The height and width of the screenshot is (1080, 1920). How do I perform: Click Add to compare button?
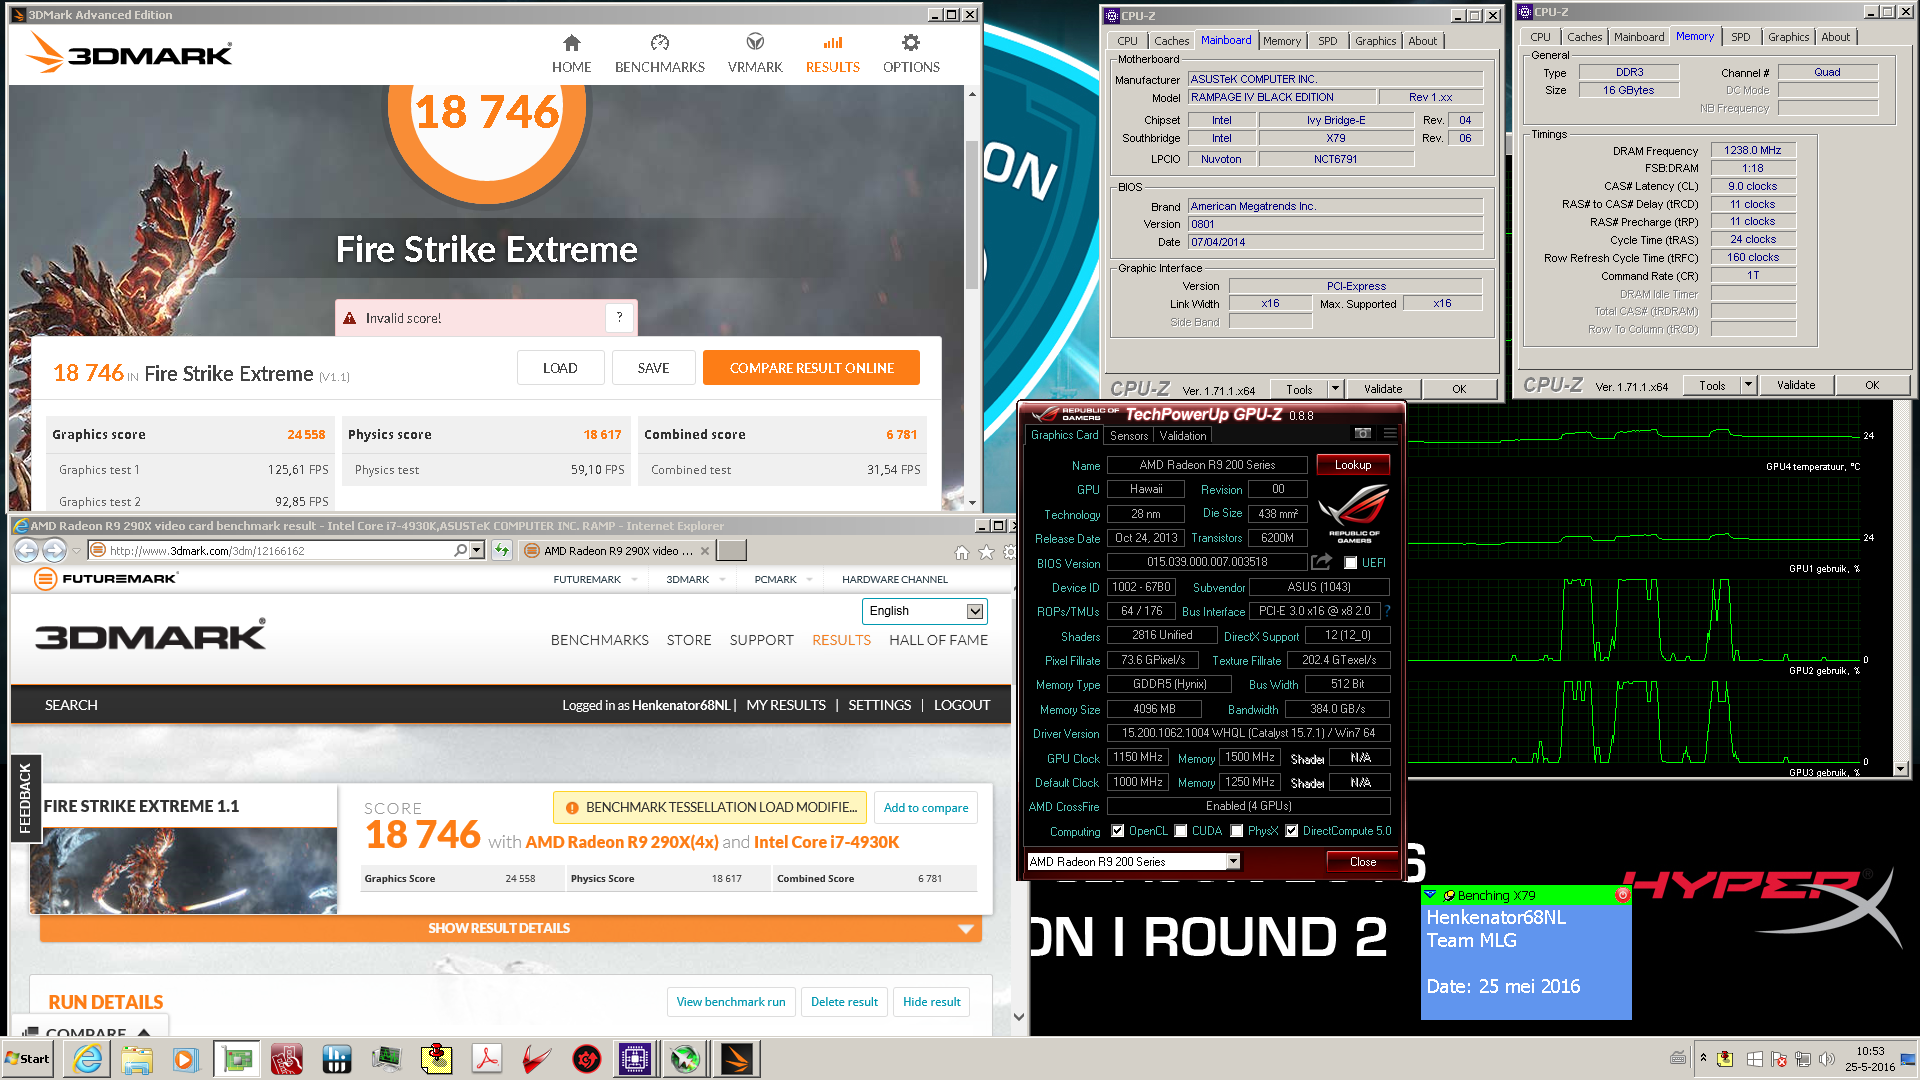coord(926,808)
